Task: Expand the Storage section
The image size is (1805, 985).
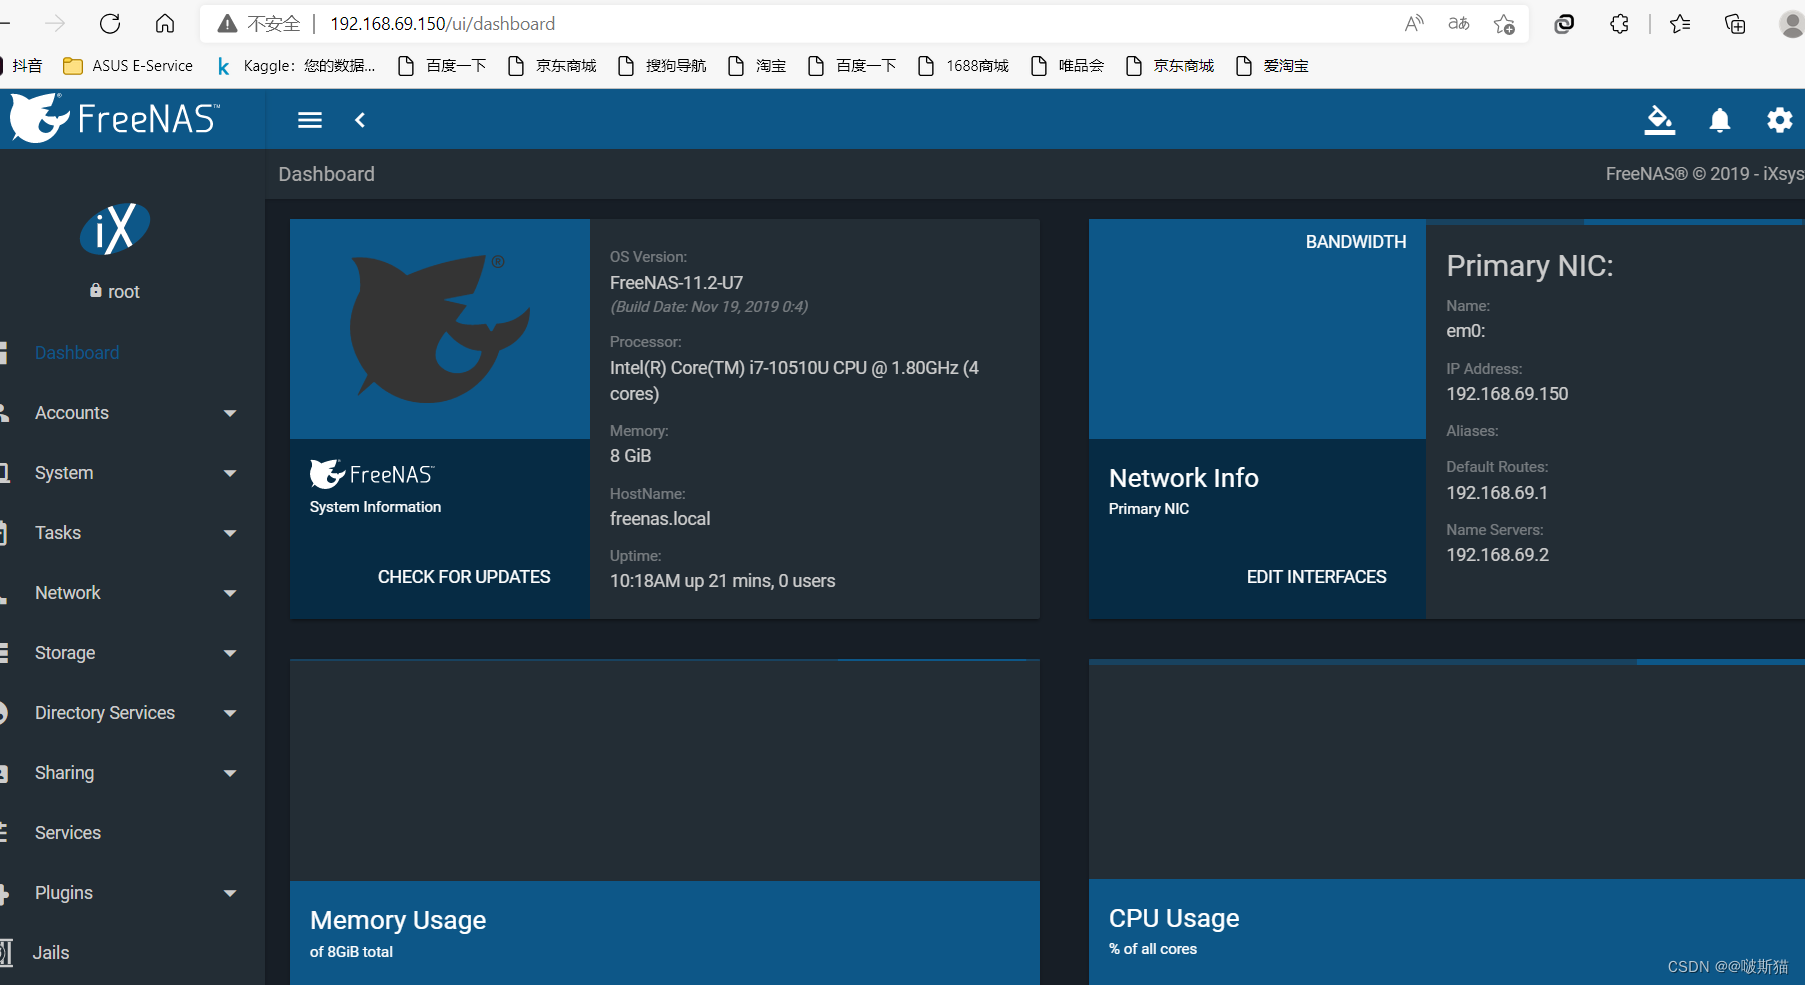Action: (64, 652)
